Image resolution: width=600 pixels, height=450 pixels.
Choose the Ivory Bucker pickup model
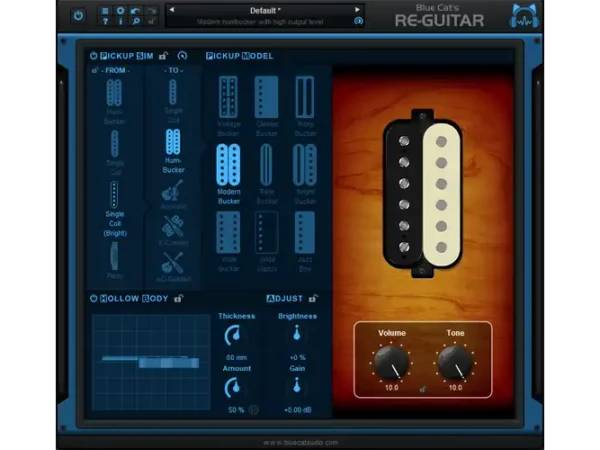[x=305, y=106]
